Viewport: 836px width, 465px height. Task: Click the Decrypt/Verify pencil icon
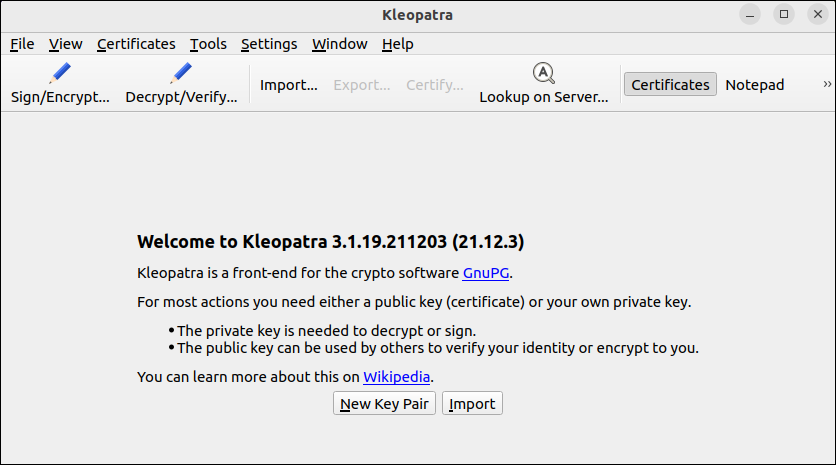coord(181,73)
